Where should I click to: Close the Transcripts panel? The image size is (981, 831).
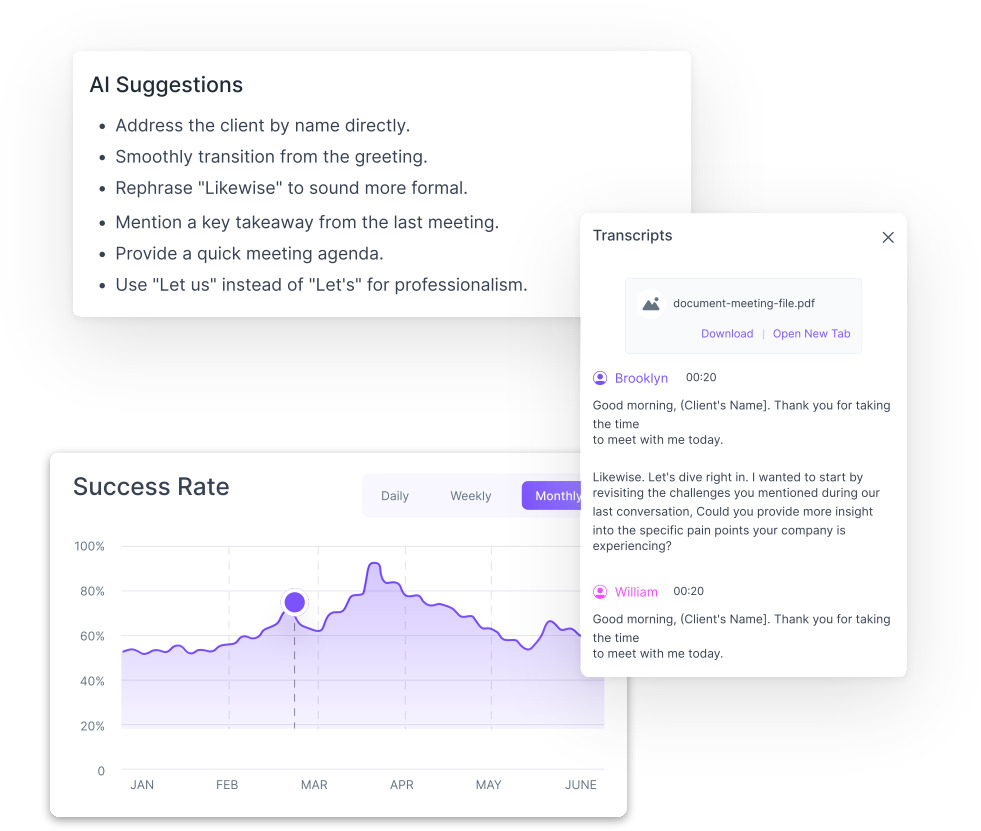coord(888,238)
